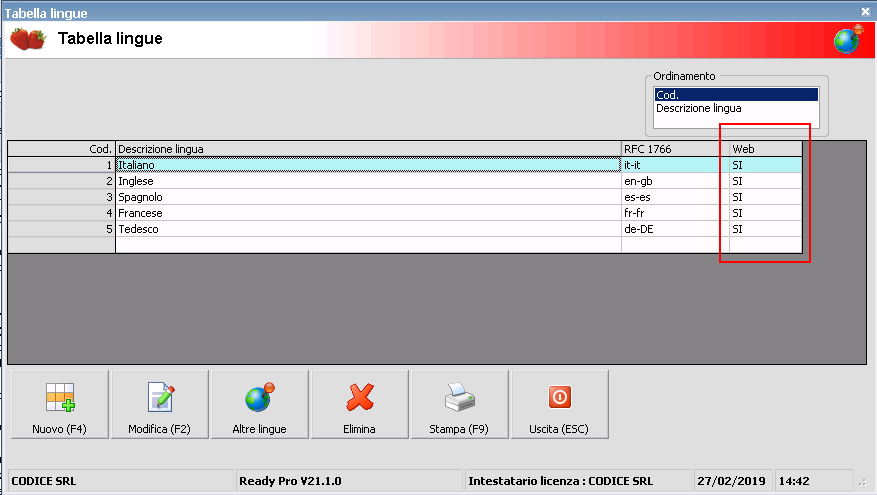Sort by Descrizione lingua in Ordinamento
This screenshot has height=495, width=877.
(736, 108)
